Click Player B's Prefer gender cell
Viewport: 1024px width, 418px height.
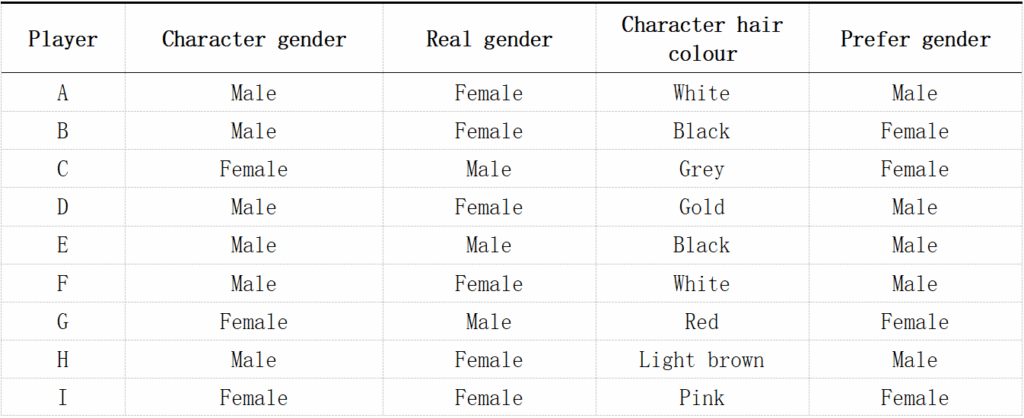click(x=915, y=131)
